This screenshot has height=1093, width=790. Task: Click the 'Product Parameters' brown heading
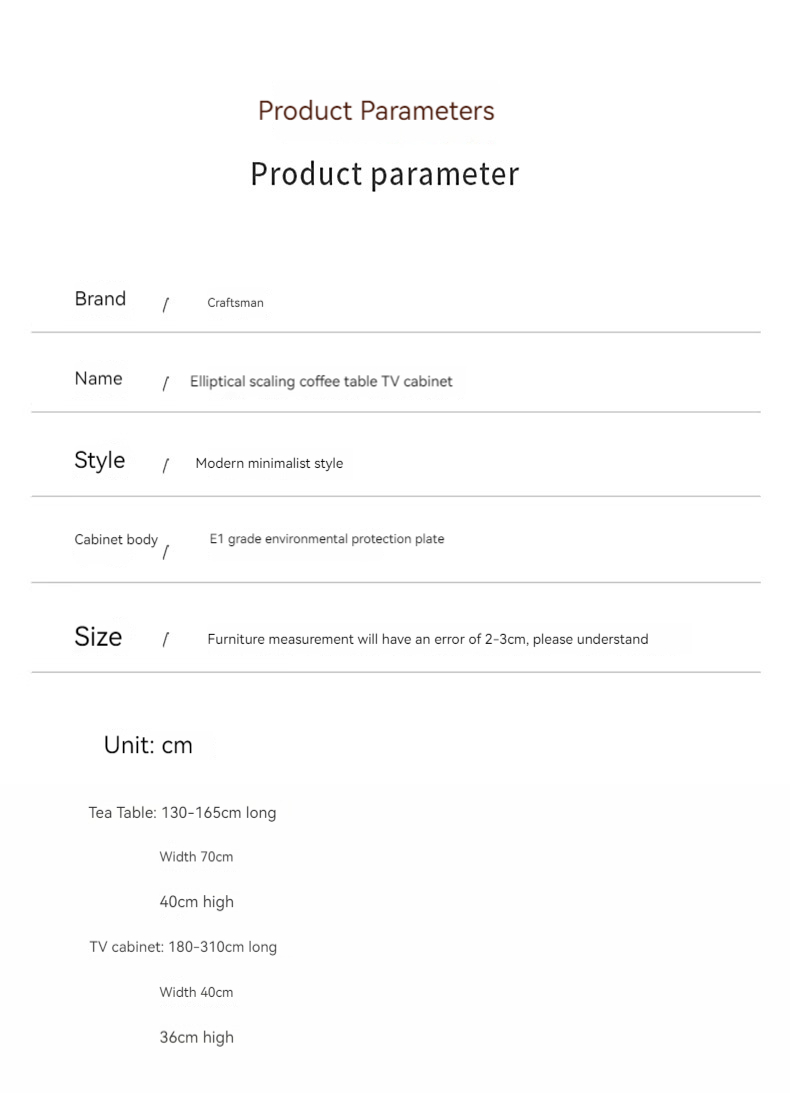tap(376, 110)
